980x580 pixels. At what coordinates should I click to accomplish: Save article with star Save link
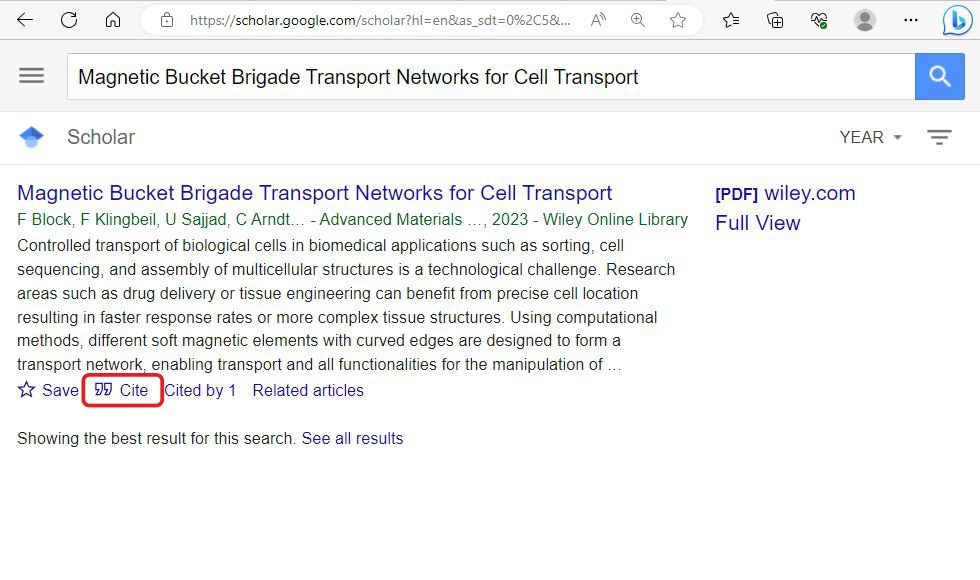(x=48, y=390)
